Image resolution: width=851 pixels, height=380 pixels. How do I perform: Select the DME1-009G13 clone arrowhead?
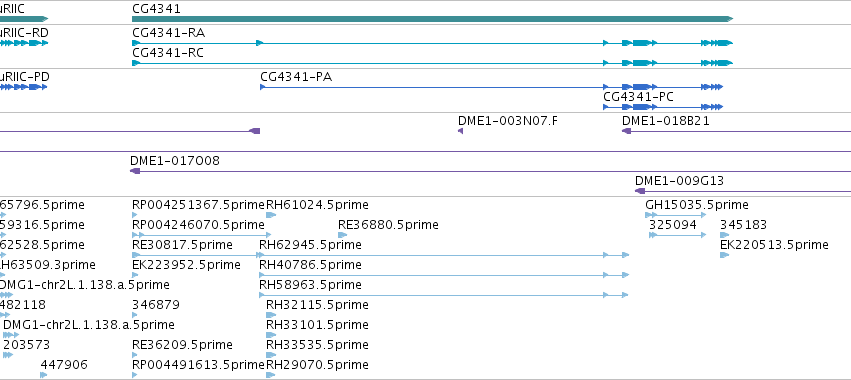[x=640, y=191]
